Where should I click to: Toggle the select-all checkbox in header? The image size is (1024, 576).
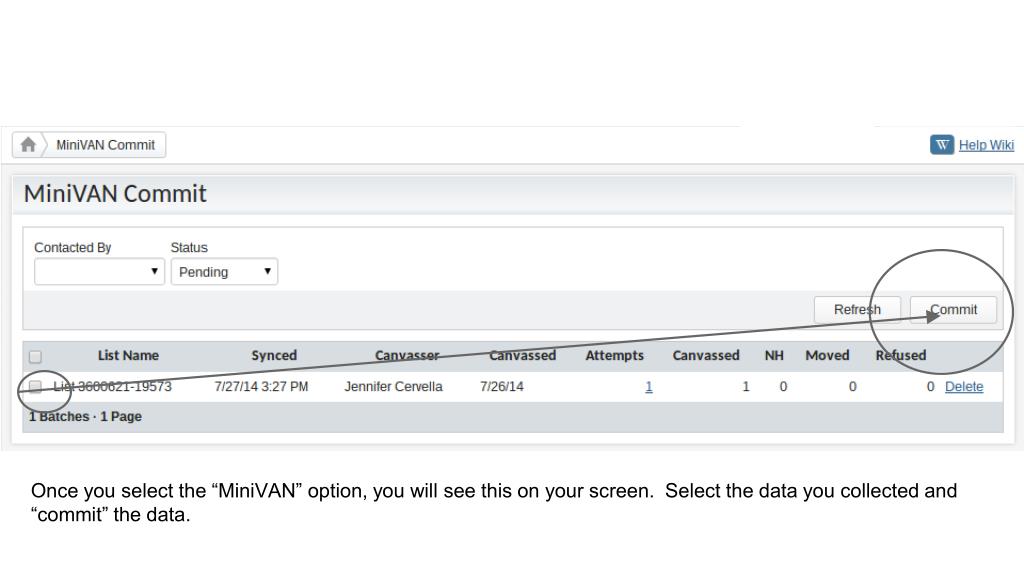point(35,357)
